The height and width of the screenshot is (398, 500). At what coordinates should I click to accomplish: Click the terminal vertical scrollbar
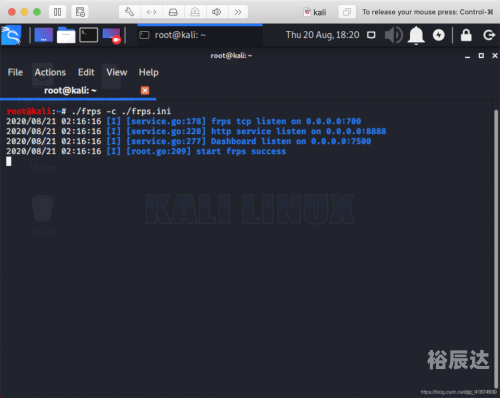coord(496,247)
